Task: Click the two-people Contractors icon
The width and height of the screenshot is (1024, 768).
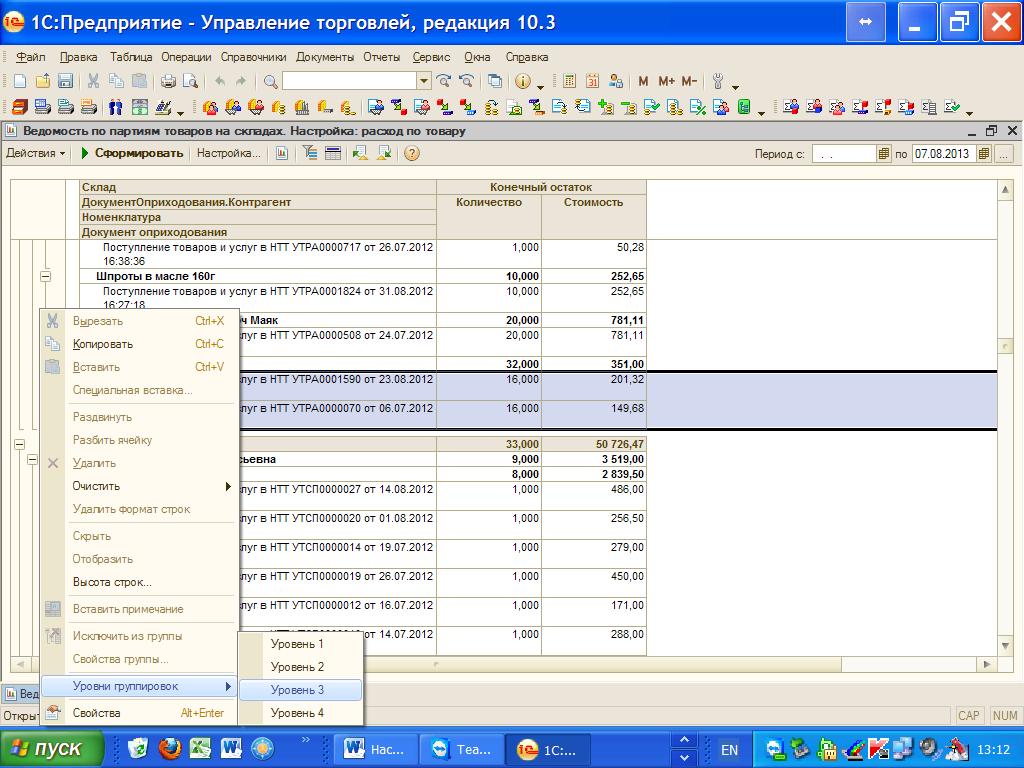Action: pyautogui.click(x=116, y=107)
